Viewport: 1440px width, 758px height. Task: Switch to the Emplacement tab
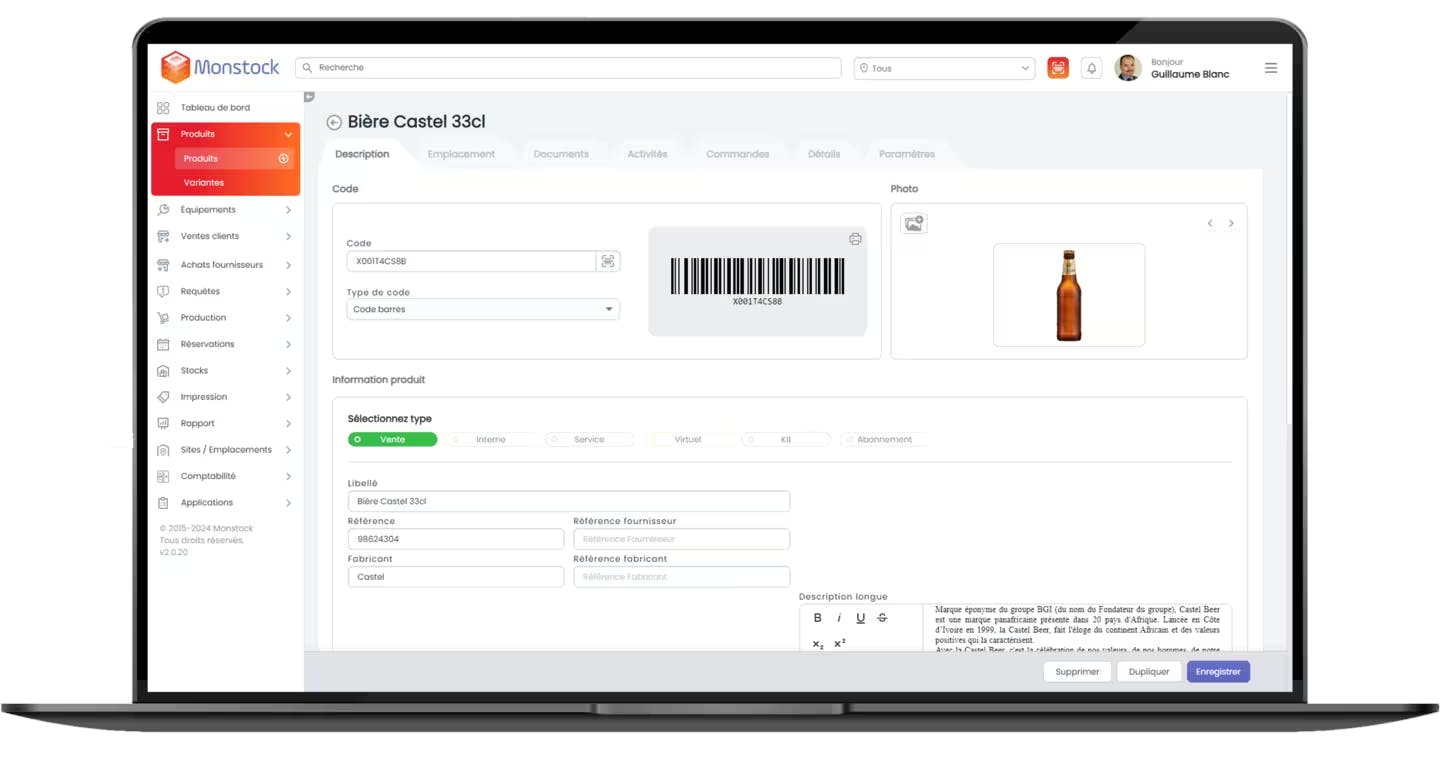(461, 154)
